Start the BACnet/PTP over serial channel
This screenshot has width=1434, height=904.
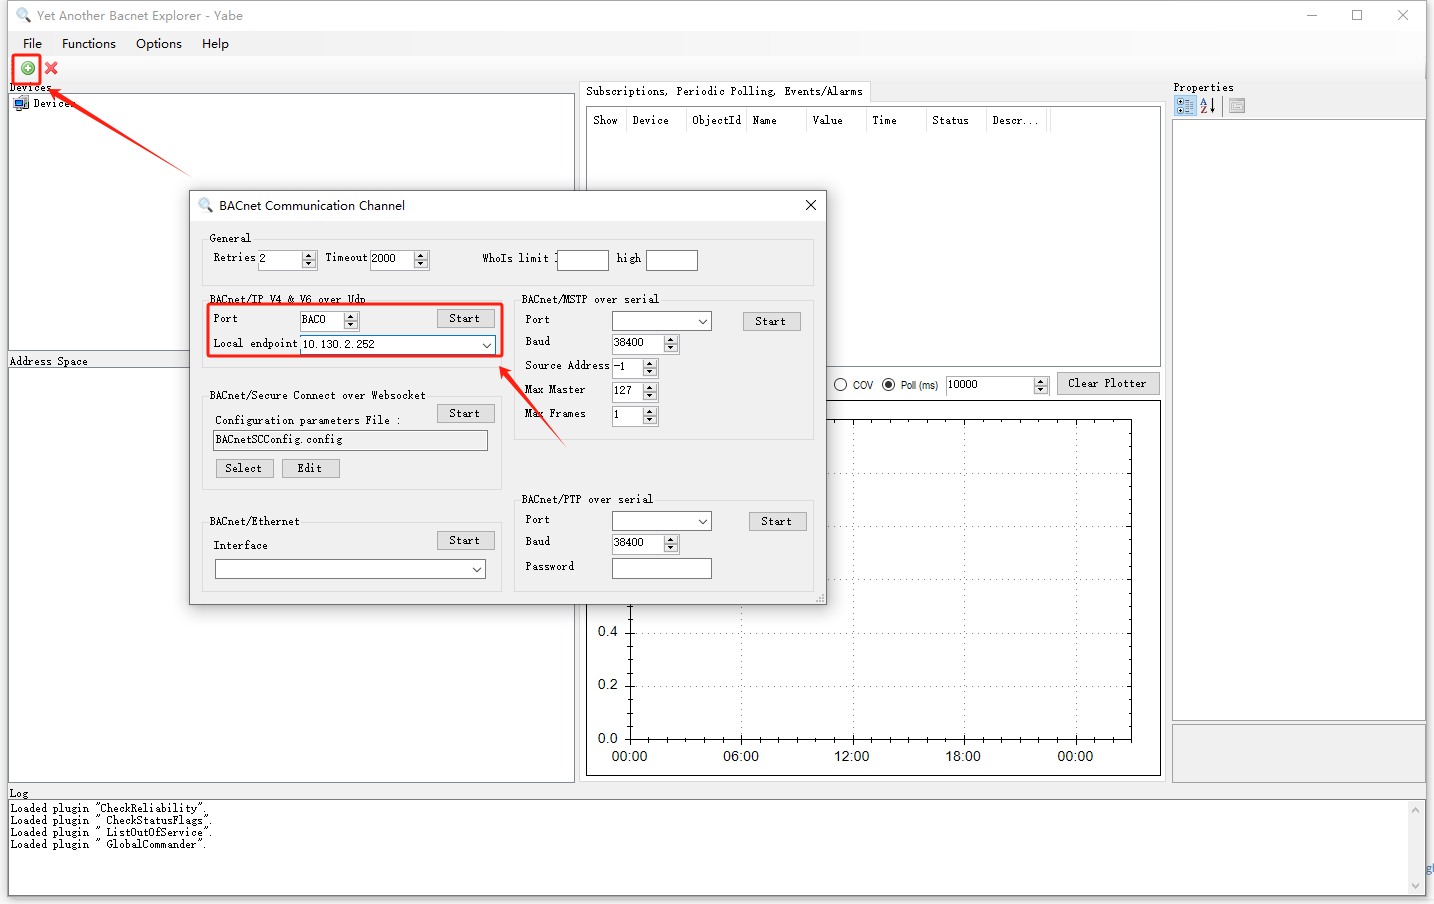click(x=777, y=522)
